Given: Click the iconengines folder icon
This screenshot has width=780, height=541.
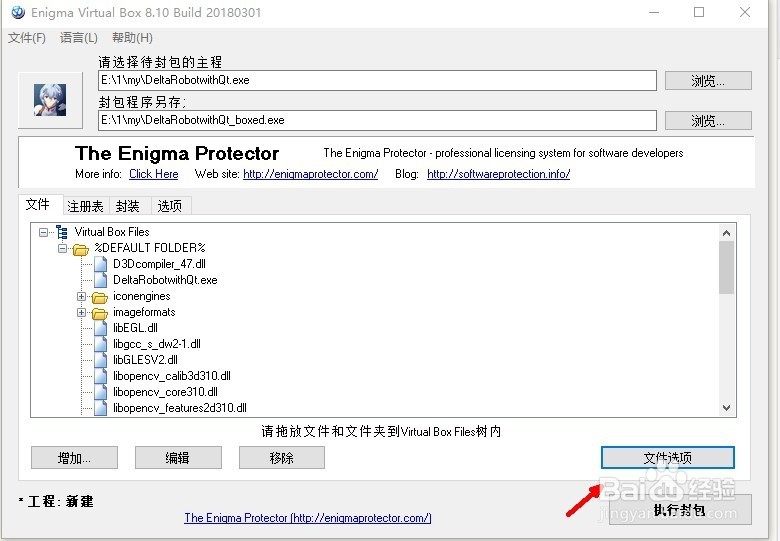Looking at the screenshot, I should tap(99, 297).
